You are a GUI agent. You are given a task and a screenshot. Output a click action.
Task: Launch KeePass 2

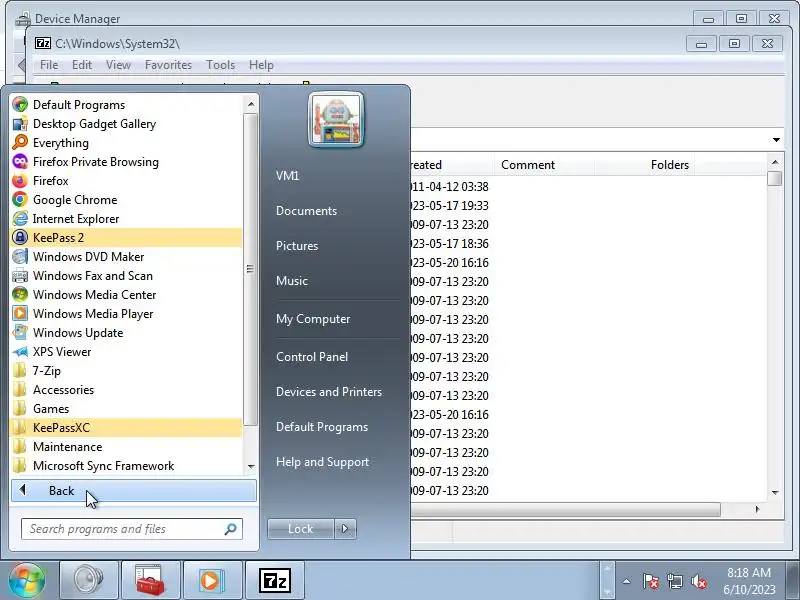[126, 238]
